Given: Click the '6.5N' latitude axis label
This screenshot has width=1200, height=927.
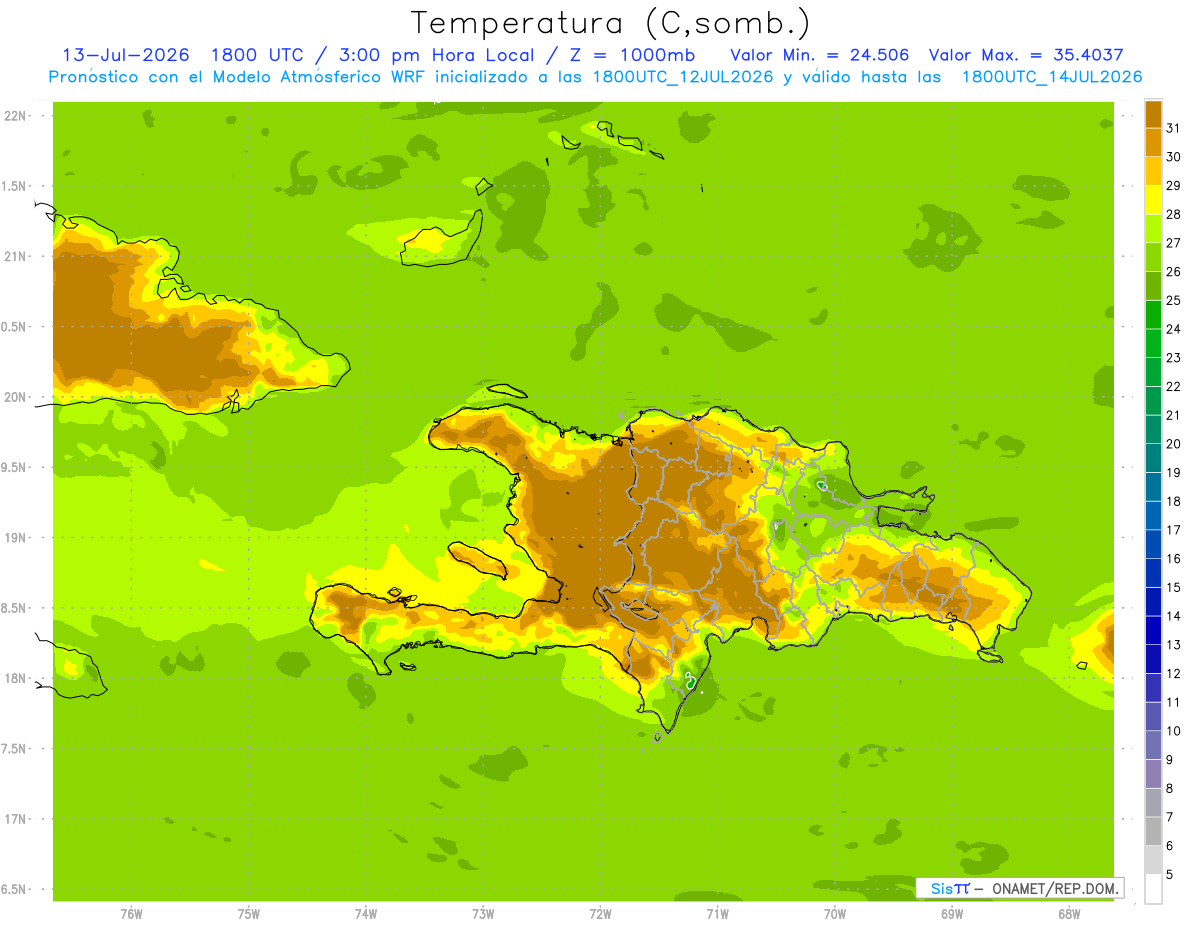Looking at the screenshot, I should [x=15, y=889].
